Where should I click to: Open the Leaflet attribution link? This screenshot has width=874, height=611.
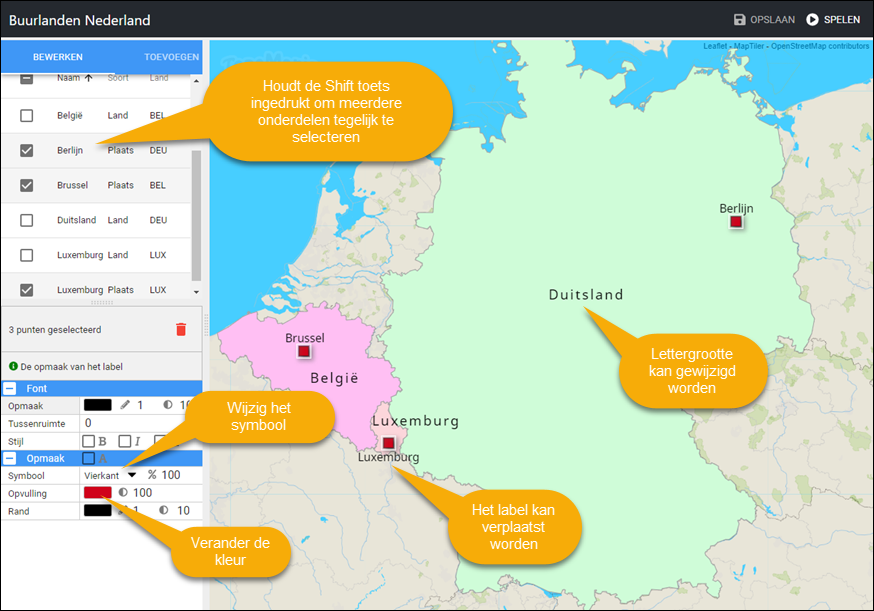715,46
